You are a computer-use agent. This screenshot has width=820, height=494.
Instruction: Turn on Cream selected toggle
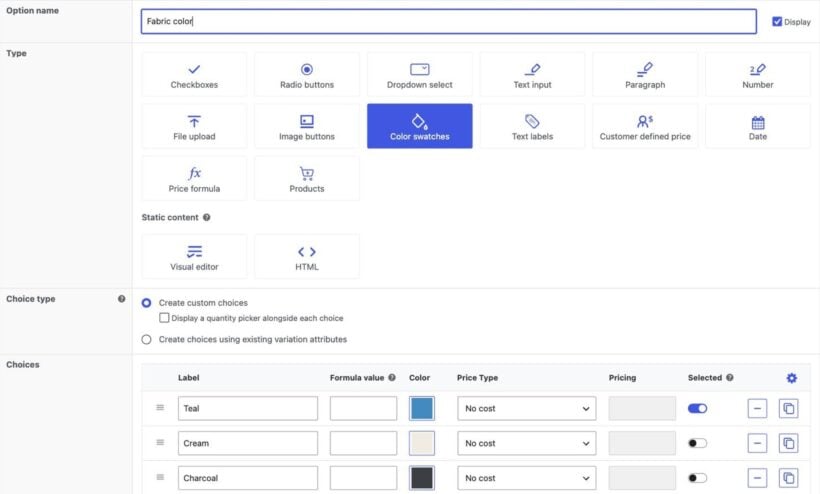pos(698,443)
